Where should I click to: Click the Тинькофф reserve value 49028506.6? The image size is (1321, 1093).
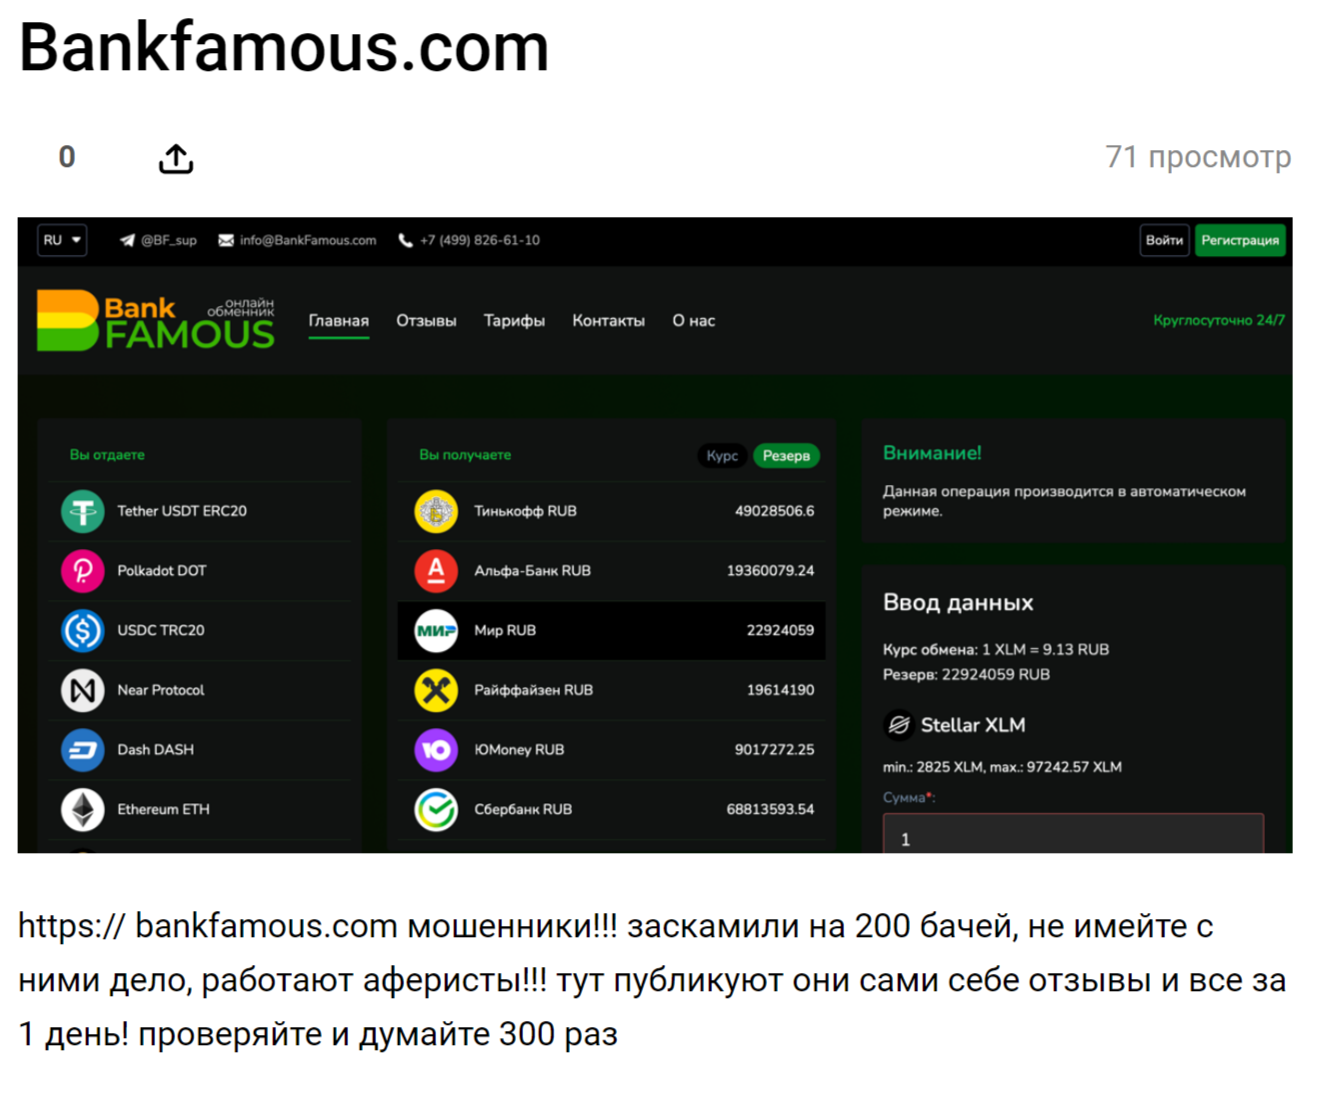click(x=774, y=511)
